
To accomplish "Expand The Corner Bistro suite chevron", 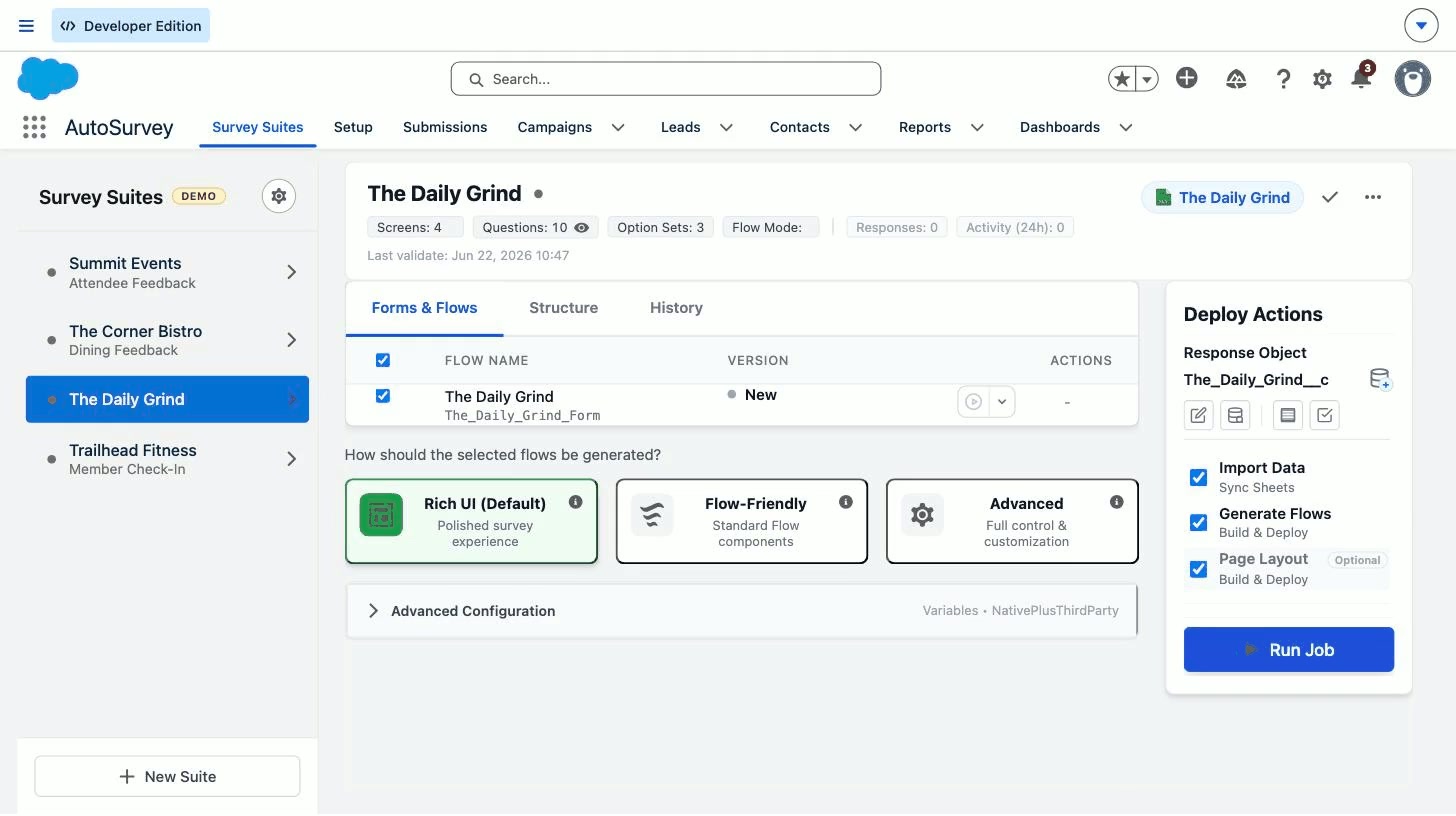I will coord(291,340).
